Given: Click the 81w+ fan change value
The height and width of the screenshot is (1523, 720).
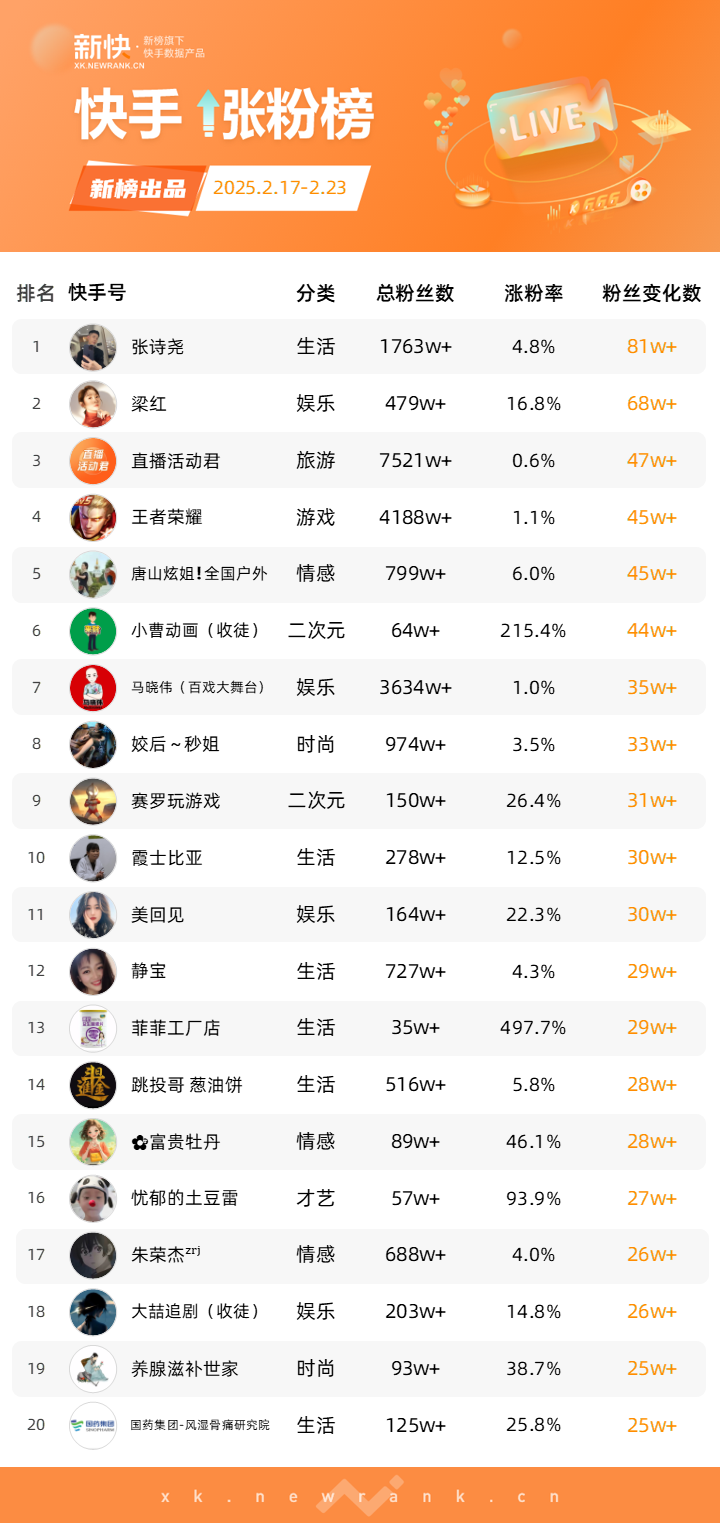Looking at the screenshot, I should coord(652,347).
